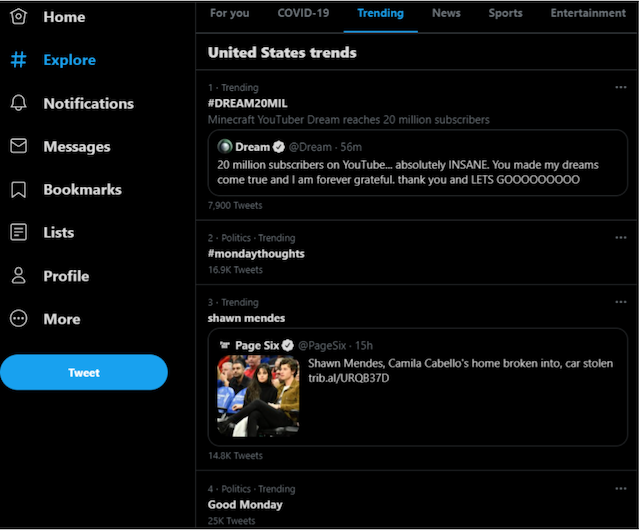Open Dream's 20 million subscribers tweet text
The height and width of the screenshot is (530, 640).
pos(408,172)
